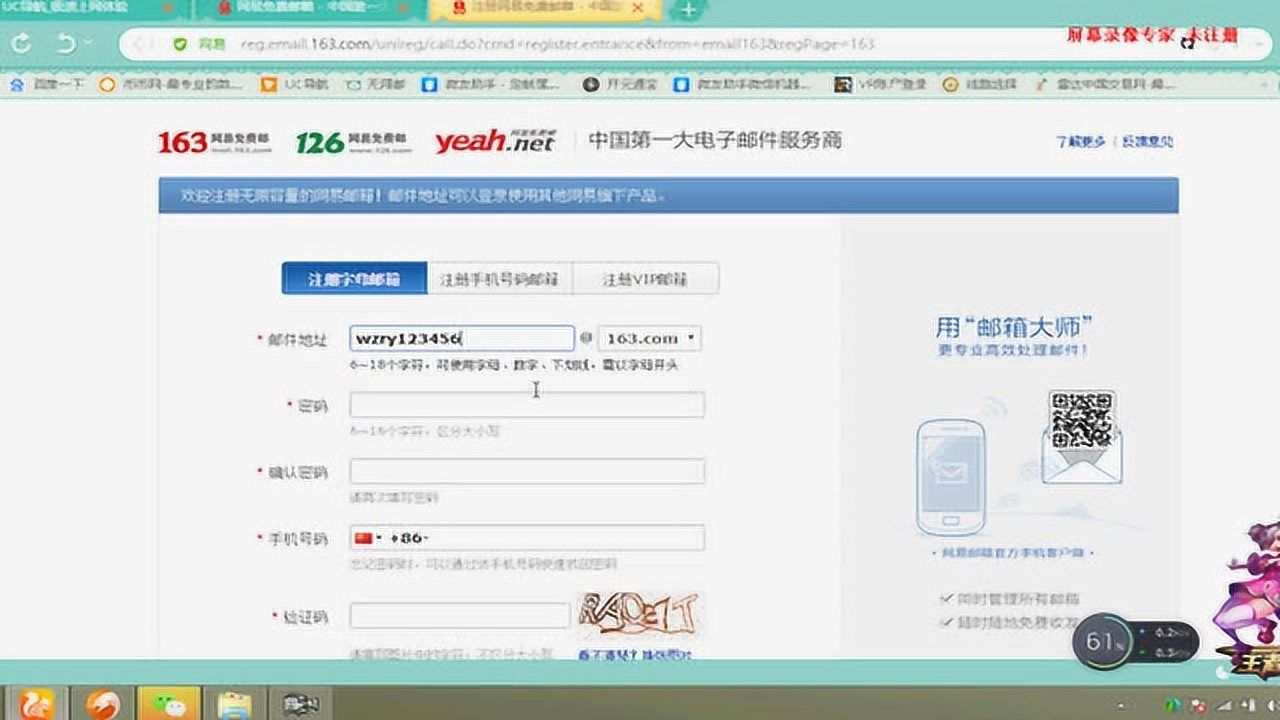Screen dimensions: 1280x720
Task: Click the 了解更多 link
Action: point(1081,142)
